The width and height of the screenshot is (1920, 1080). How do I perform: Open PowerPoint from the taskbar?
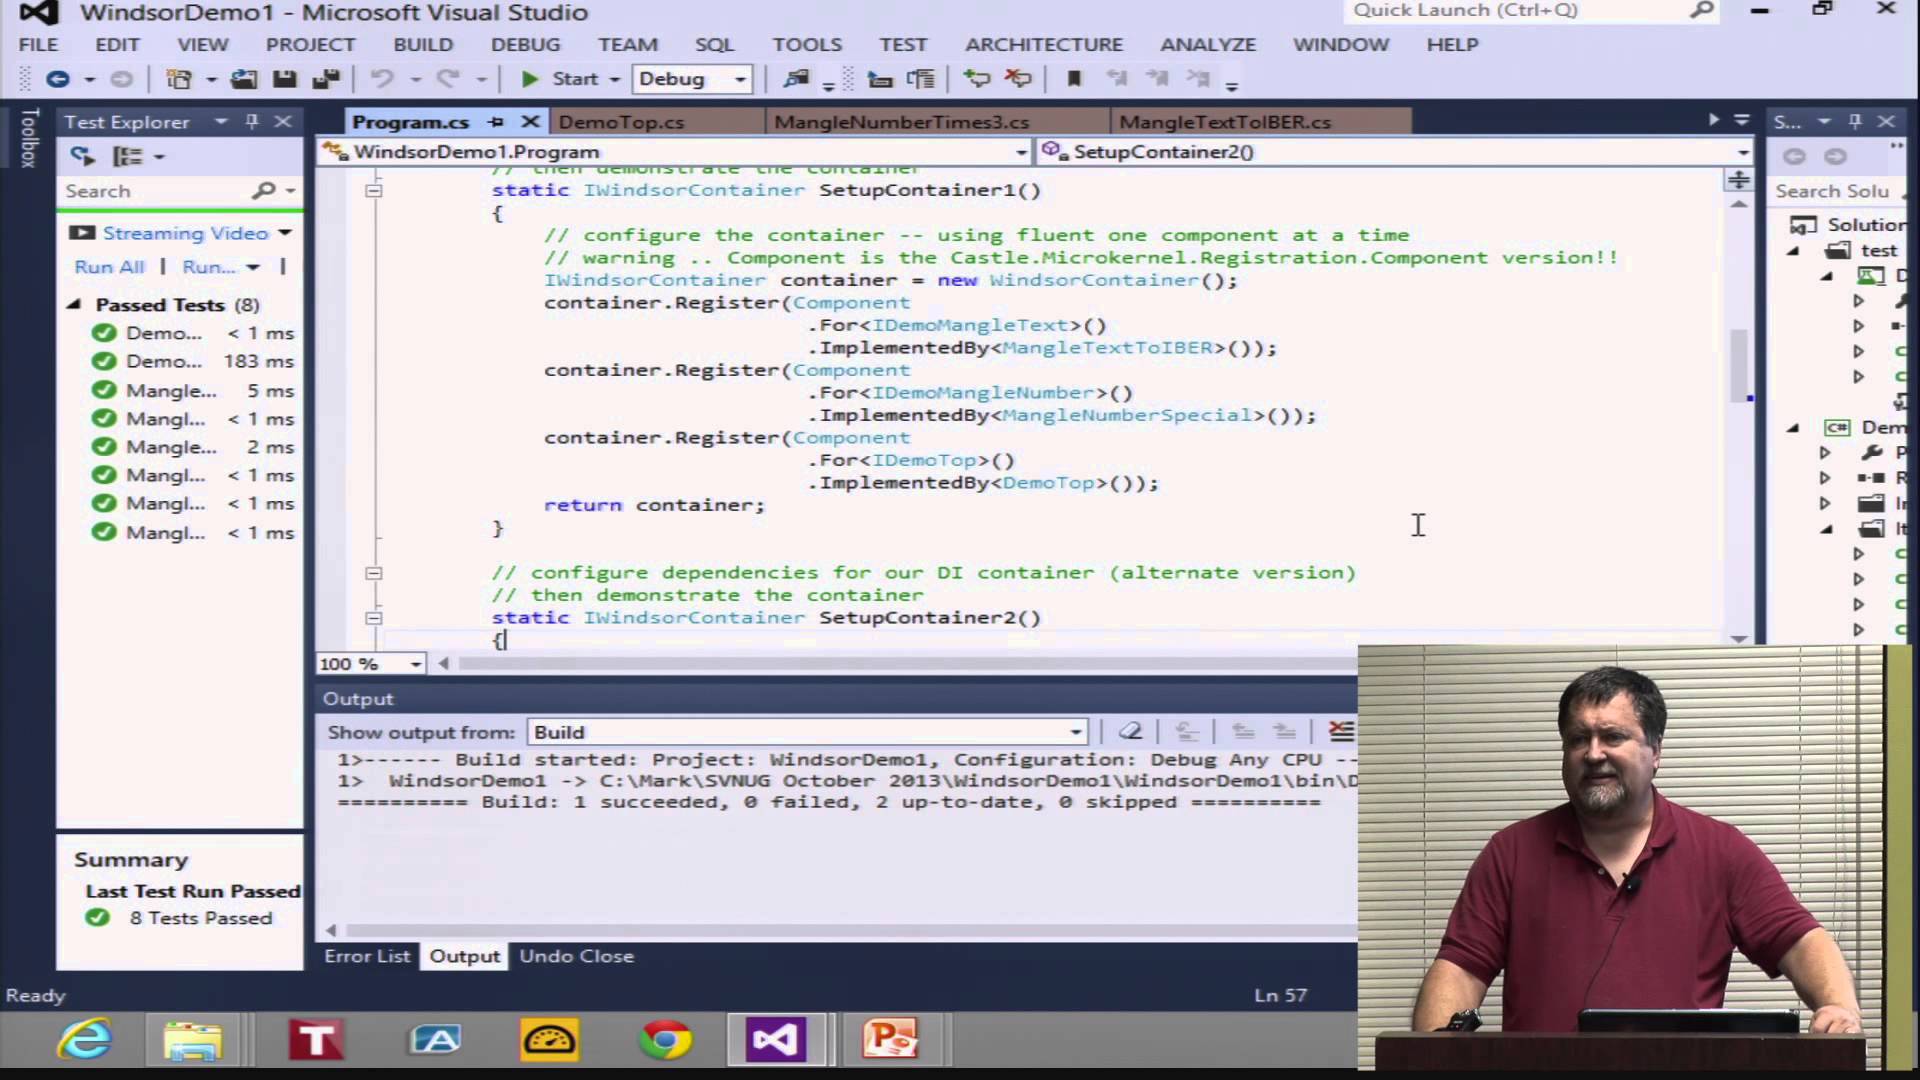(x=890, y=1040)
